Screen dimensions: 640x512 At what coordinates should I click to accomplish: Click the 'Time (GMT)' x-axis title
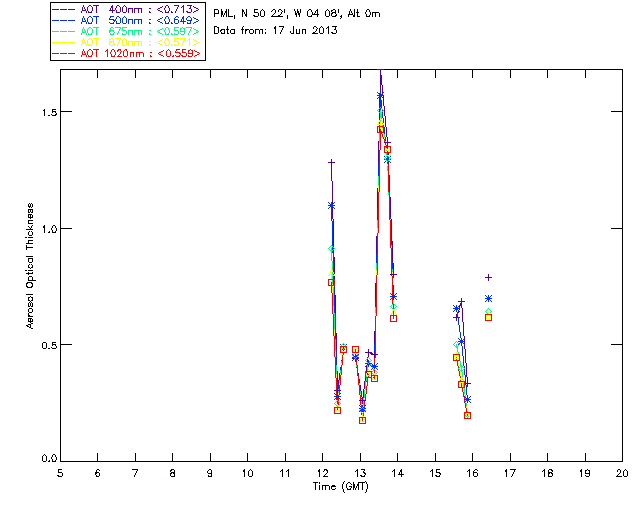point(341,487)
